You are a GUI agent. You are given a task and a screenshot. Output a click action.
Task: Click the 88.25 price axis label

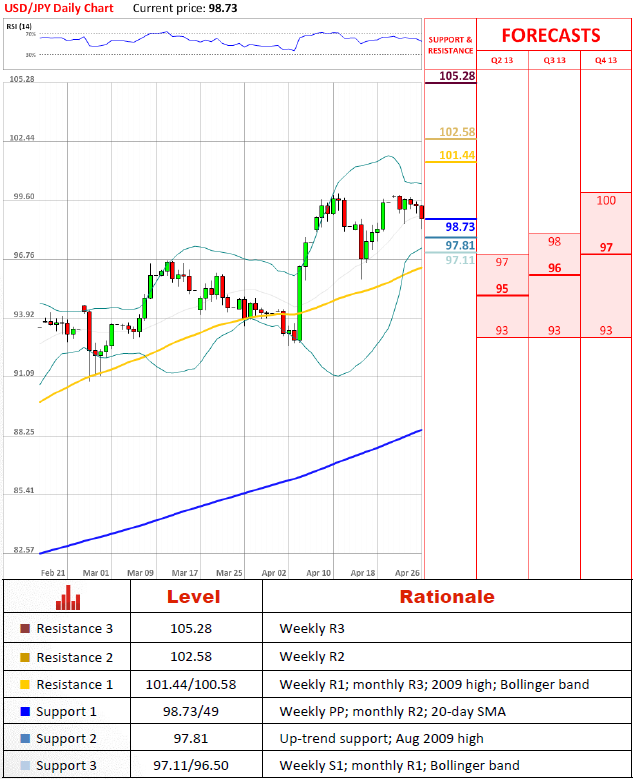point(24,432)
